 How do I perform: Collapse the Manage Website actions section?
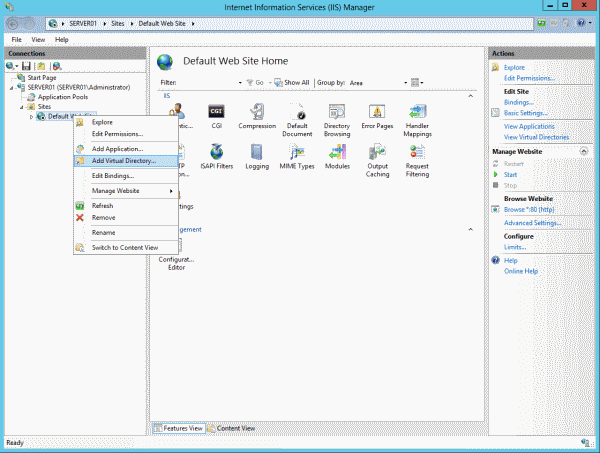click(x=584, y=151)
